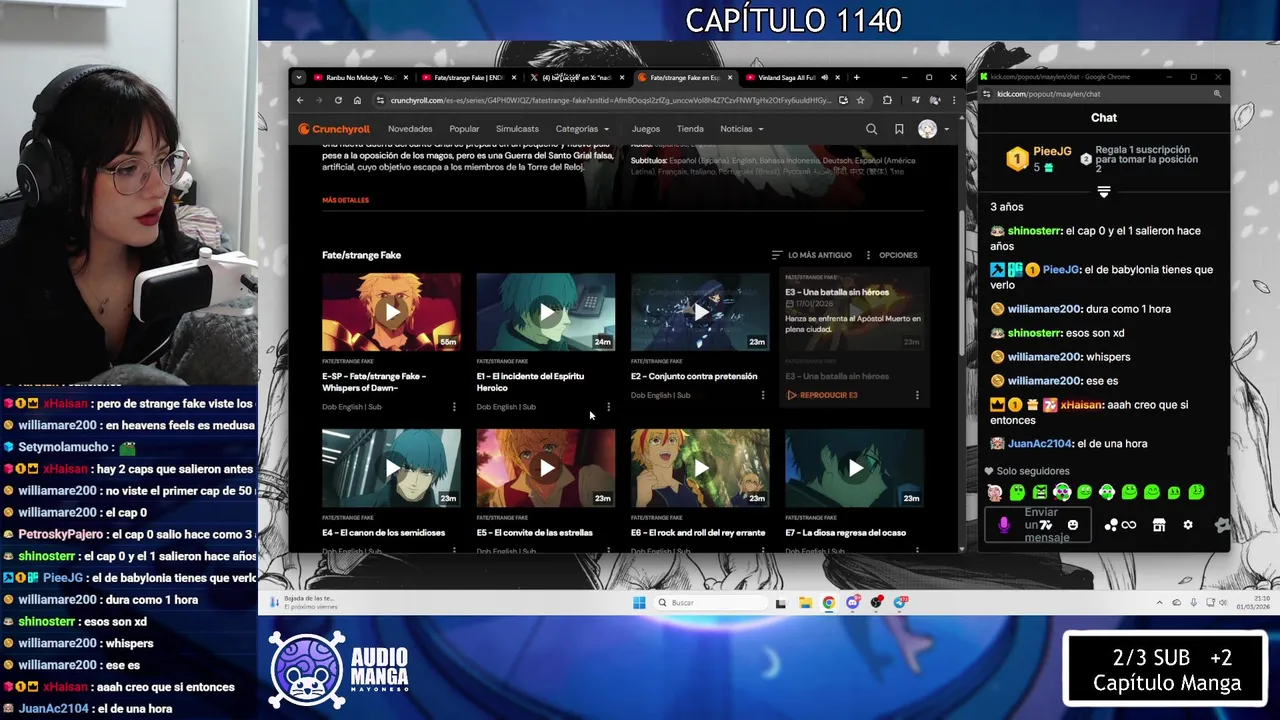This screenshot has width=1280, height=720.
Task: Open the Kick chat shop icon
Action: click(x=1159, y=525)
